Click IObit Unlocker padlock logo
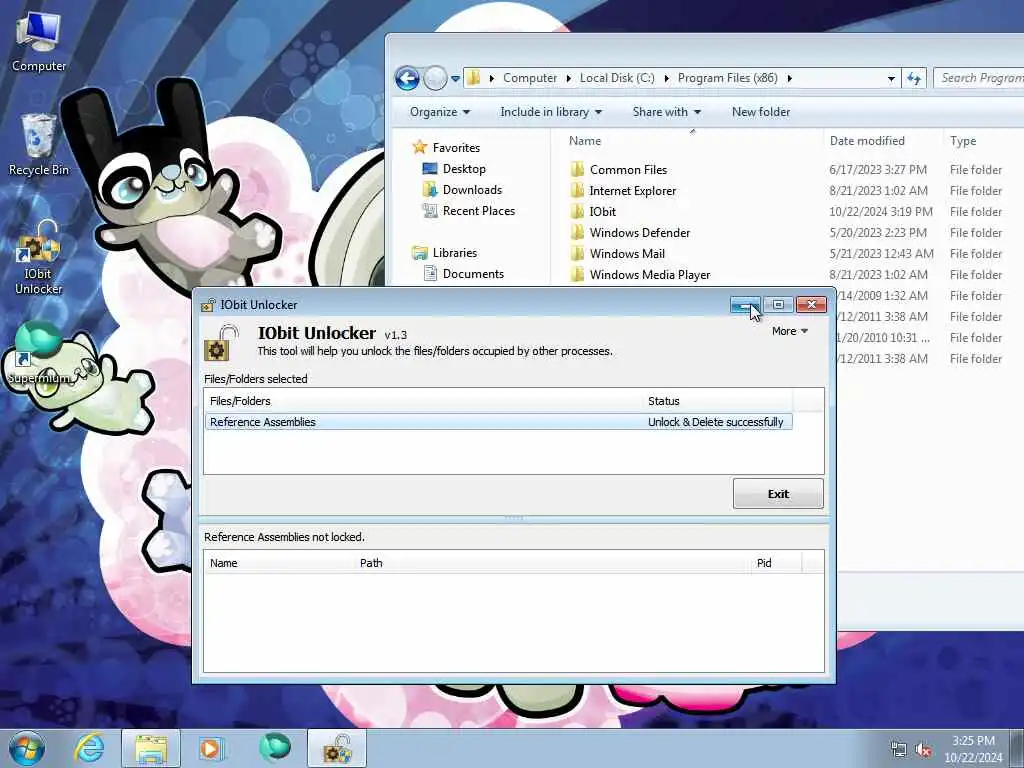 click(221, 343)
